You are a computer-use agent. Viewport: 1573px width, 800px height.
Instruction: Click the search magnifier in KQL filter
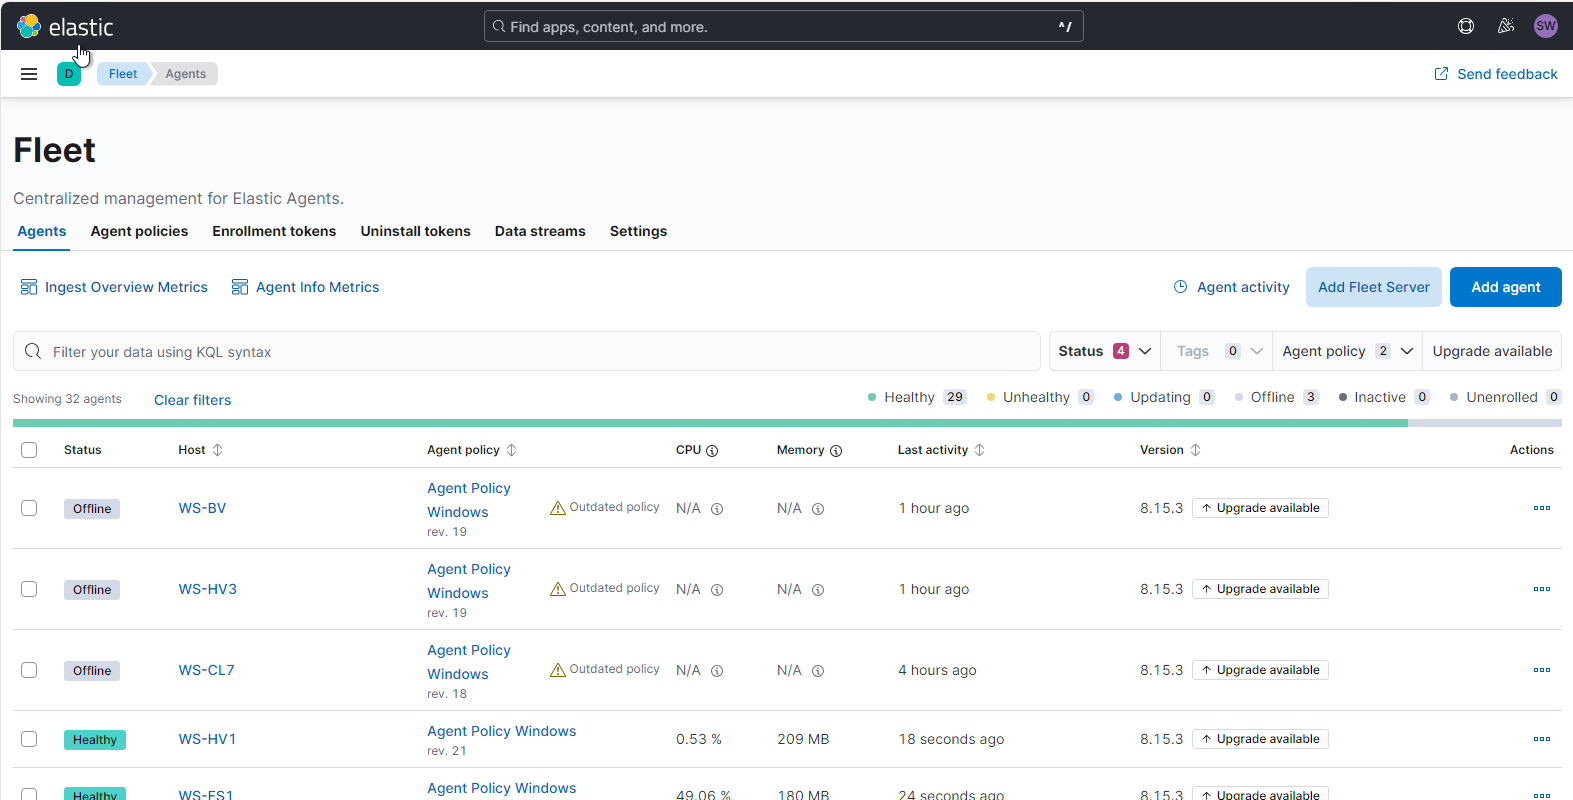coord(33,351)
